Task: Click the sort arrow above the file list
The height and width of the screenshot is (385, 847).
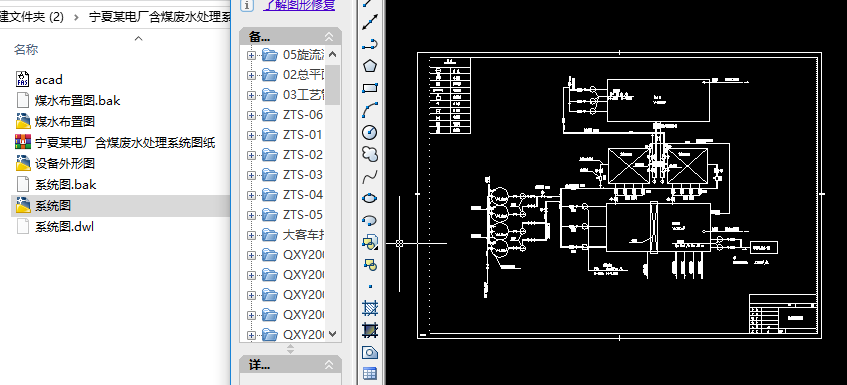Action: click(x=139, y=38)
